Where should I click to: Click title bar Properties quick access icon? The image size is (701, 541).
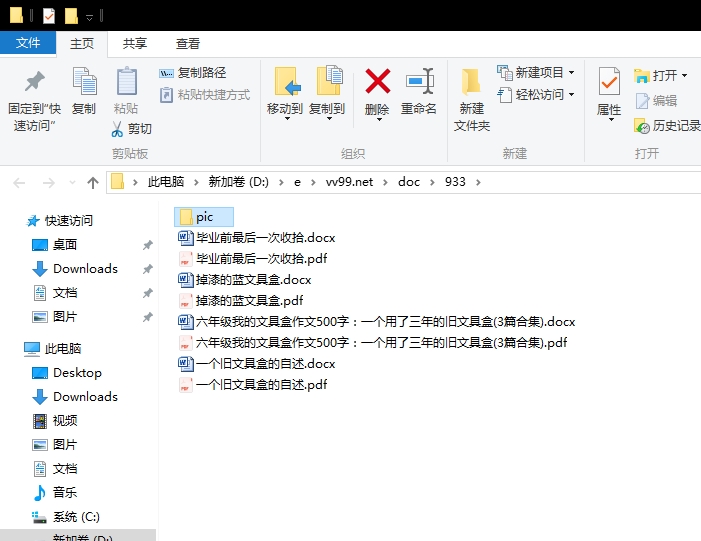49,16
